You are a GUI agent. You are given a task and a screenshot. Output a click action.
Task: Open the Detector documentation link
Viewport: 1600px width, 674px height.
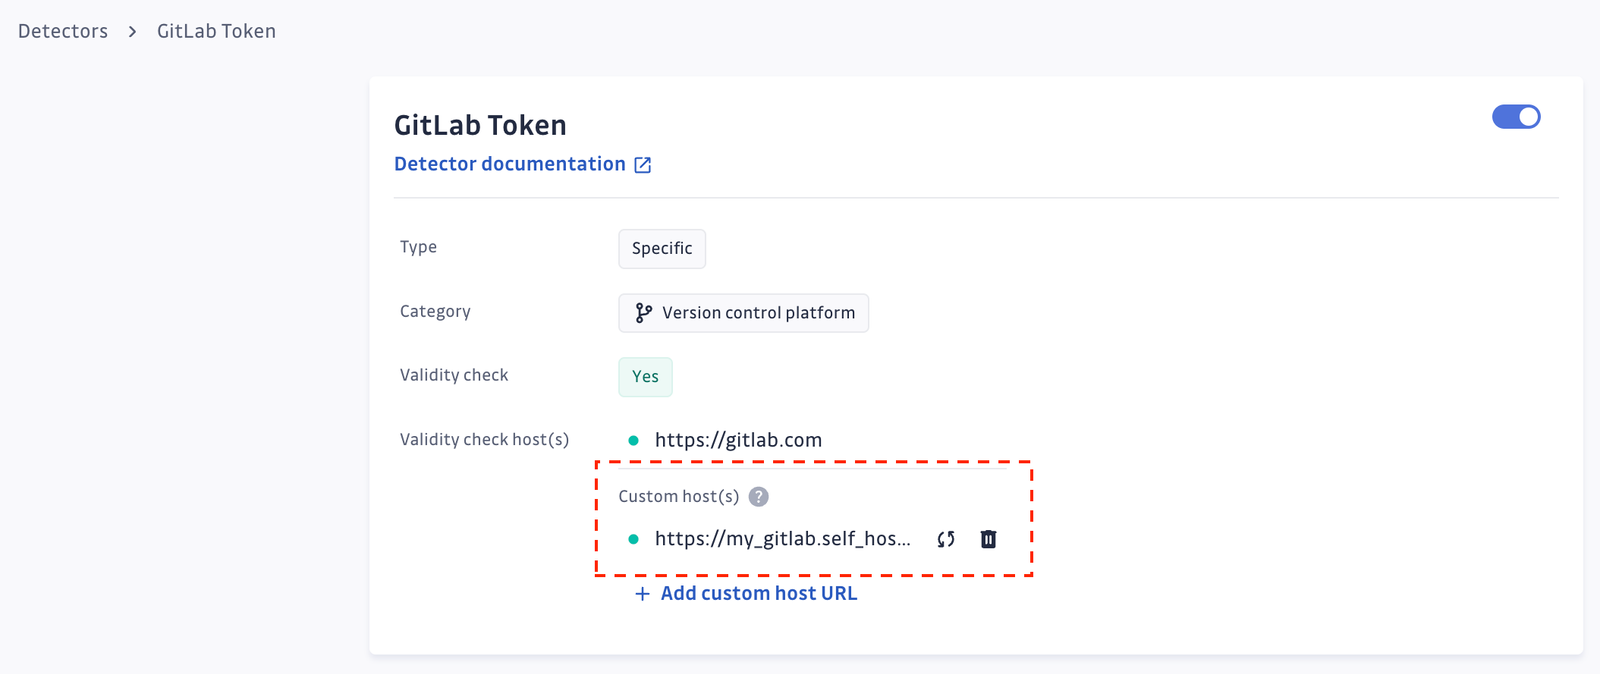(x=509, y=163)
